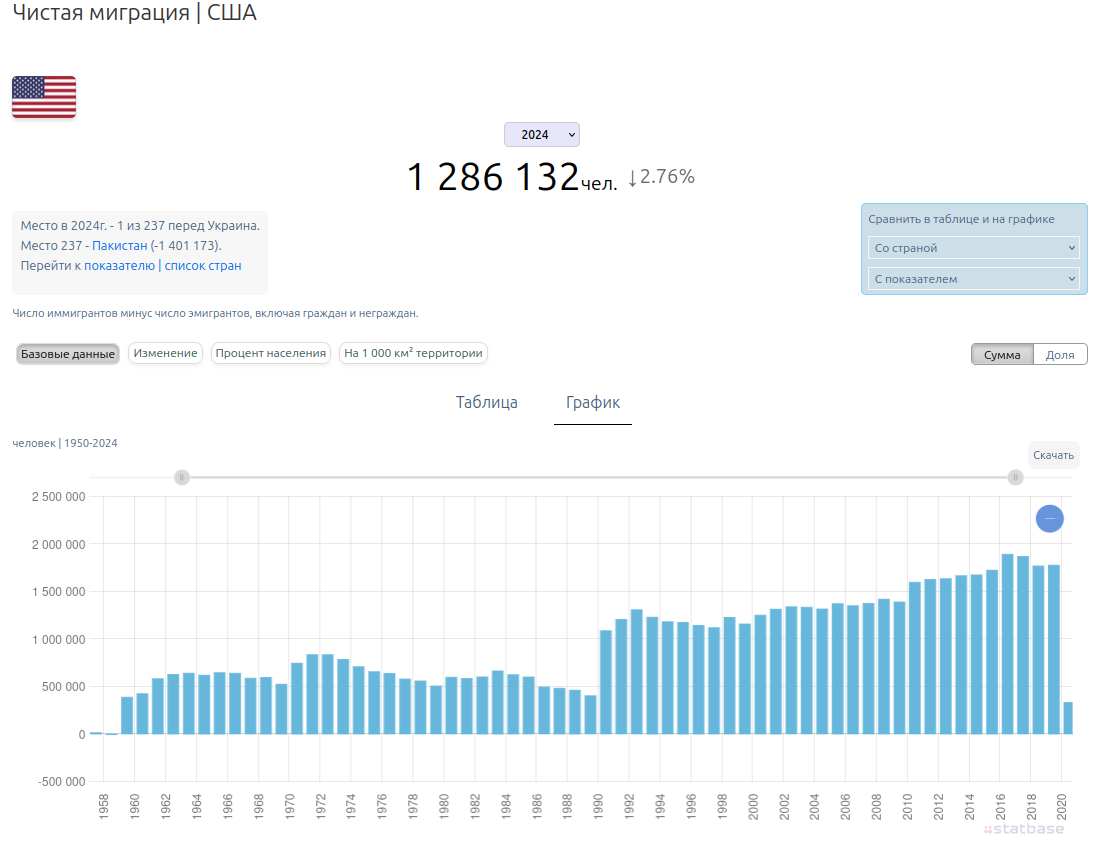Viewport: 1102px width, 845px height.
Task: Toggle На 1 000 км² территории option
Action: click(x=413, y=353)
